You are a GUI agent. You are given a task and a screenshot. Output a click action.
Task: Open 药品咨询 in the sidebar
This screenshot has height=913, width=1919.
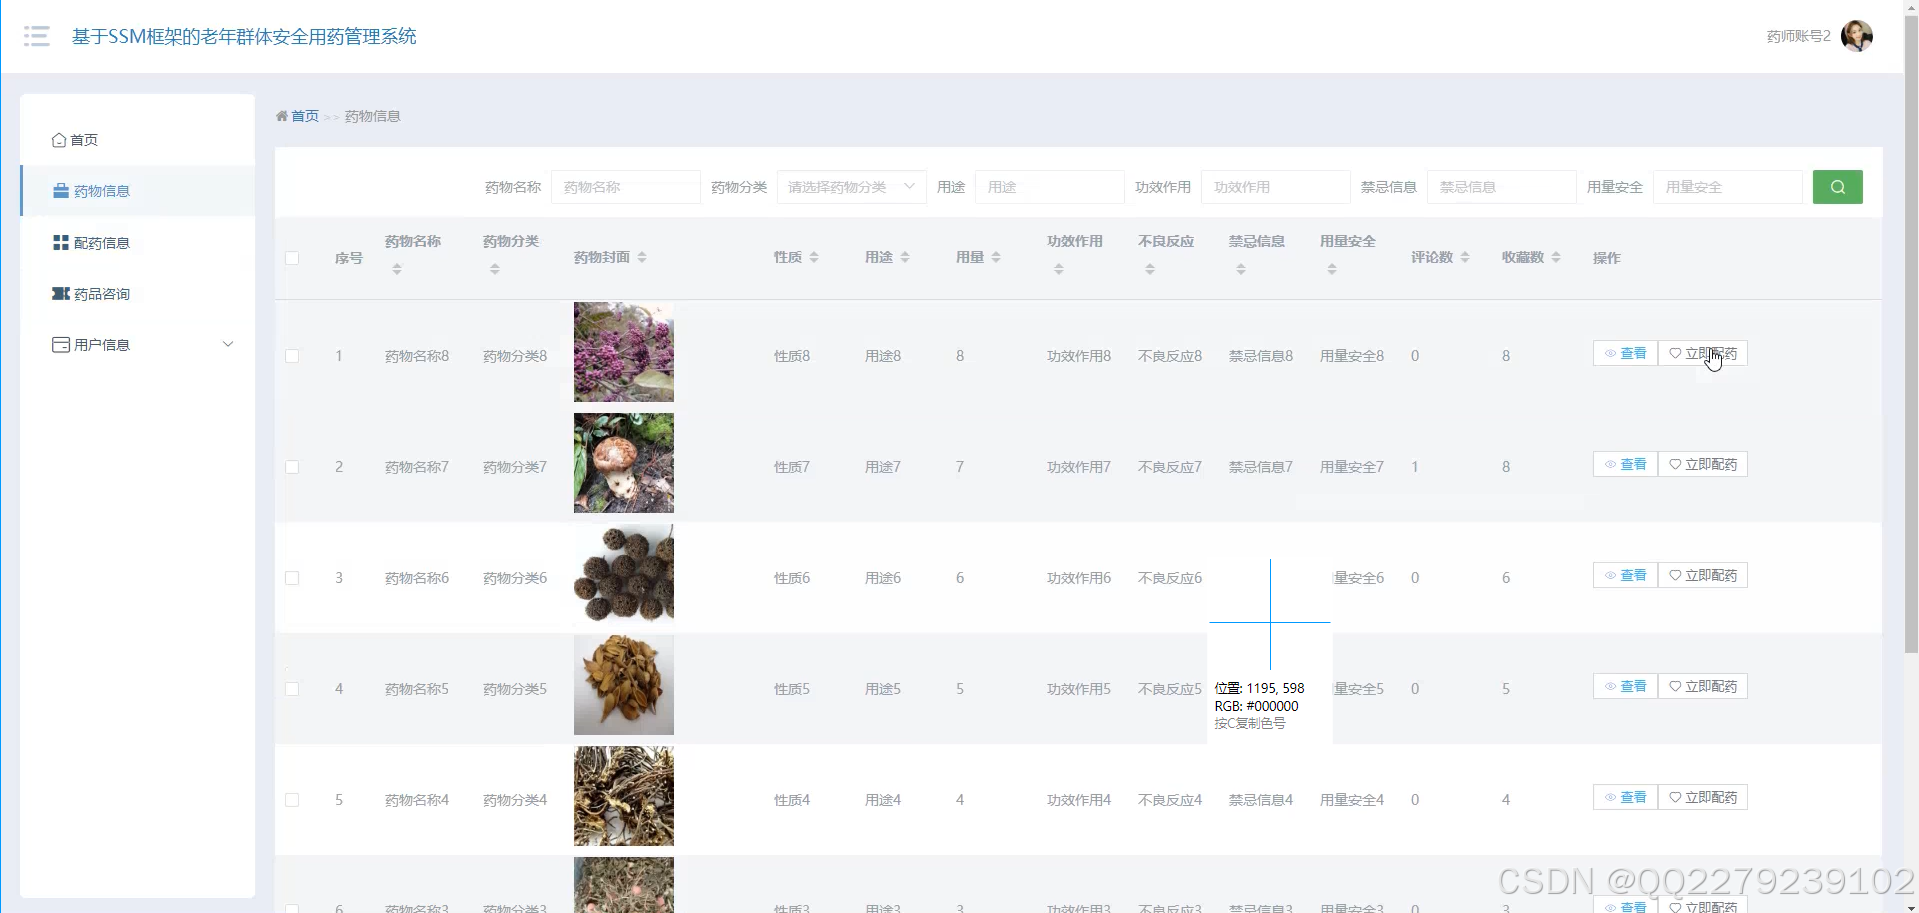[x=138, y=294]
